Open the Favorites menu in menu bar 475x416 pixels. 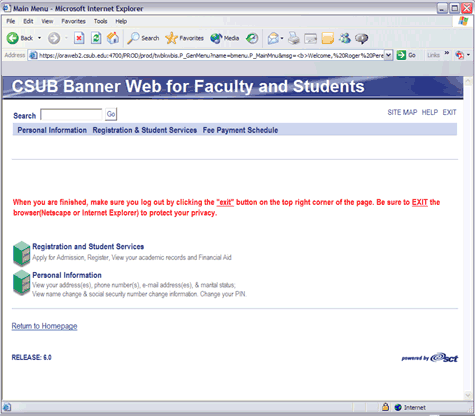(x=73, y=21)
